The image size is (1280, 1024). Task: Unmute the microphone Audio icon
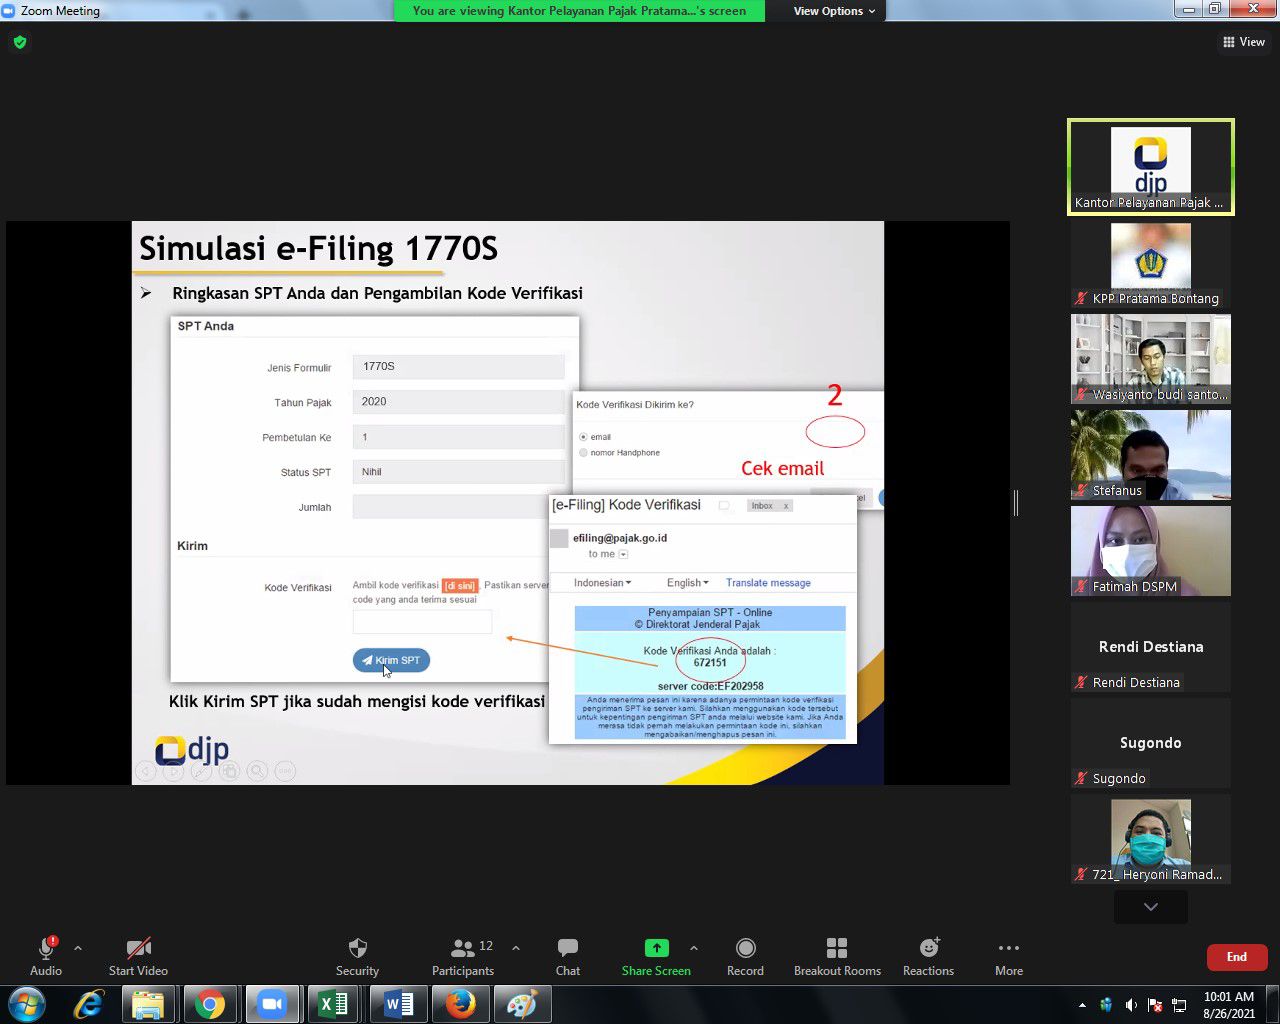pyautogui.click(x=45, y=948)
